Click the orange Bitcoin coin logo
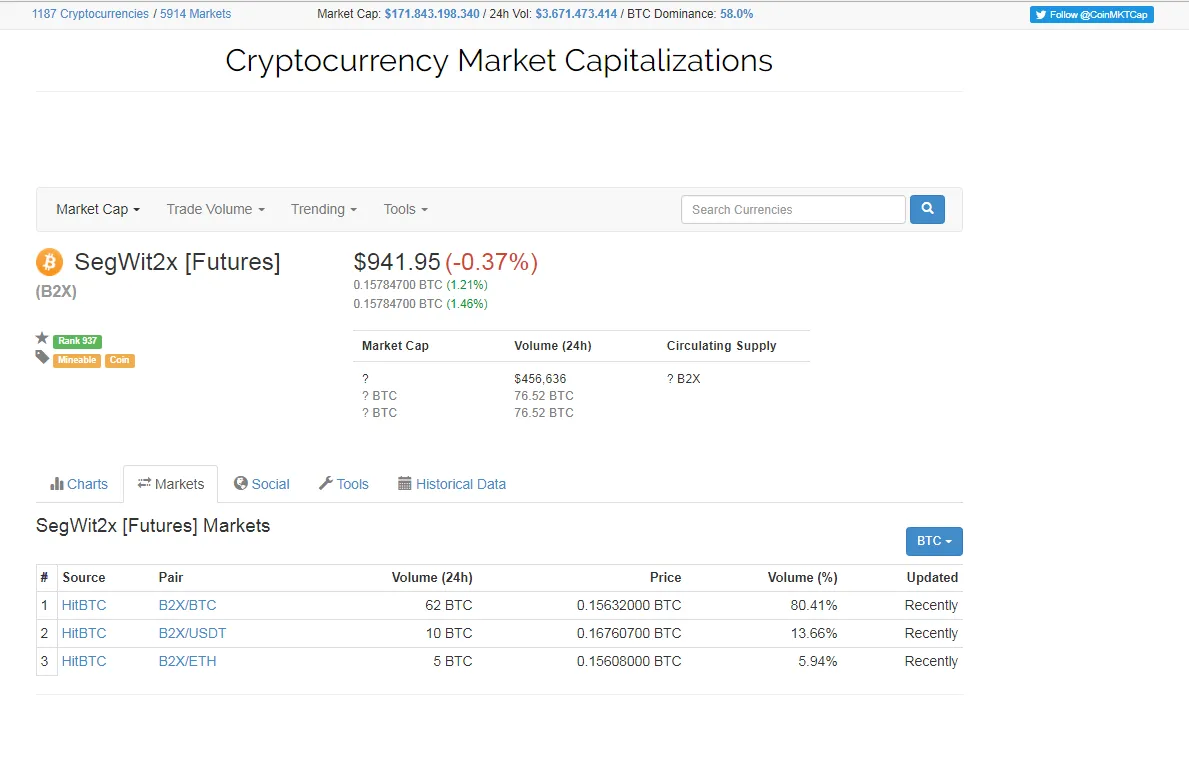This screenshot has width=1189, height=763. pos(49,262)
